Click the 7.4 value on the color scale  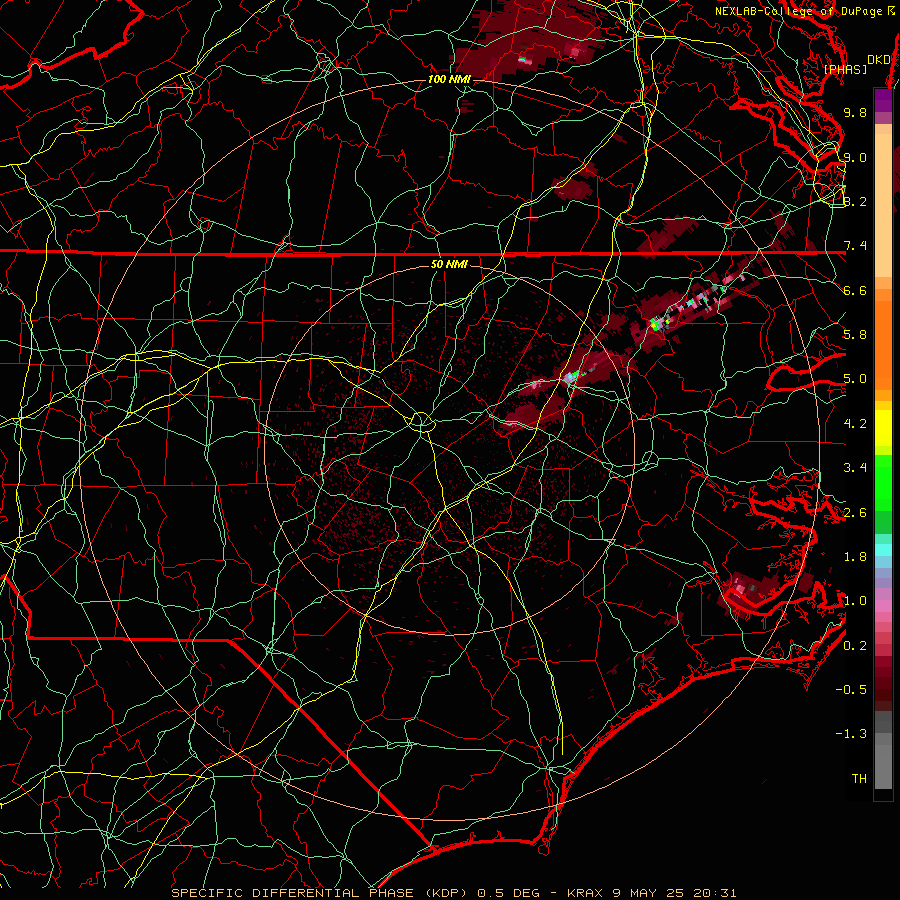(x=855, y=246)
